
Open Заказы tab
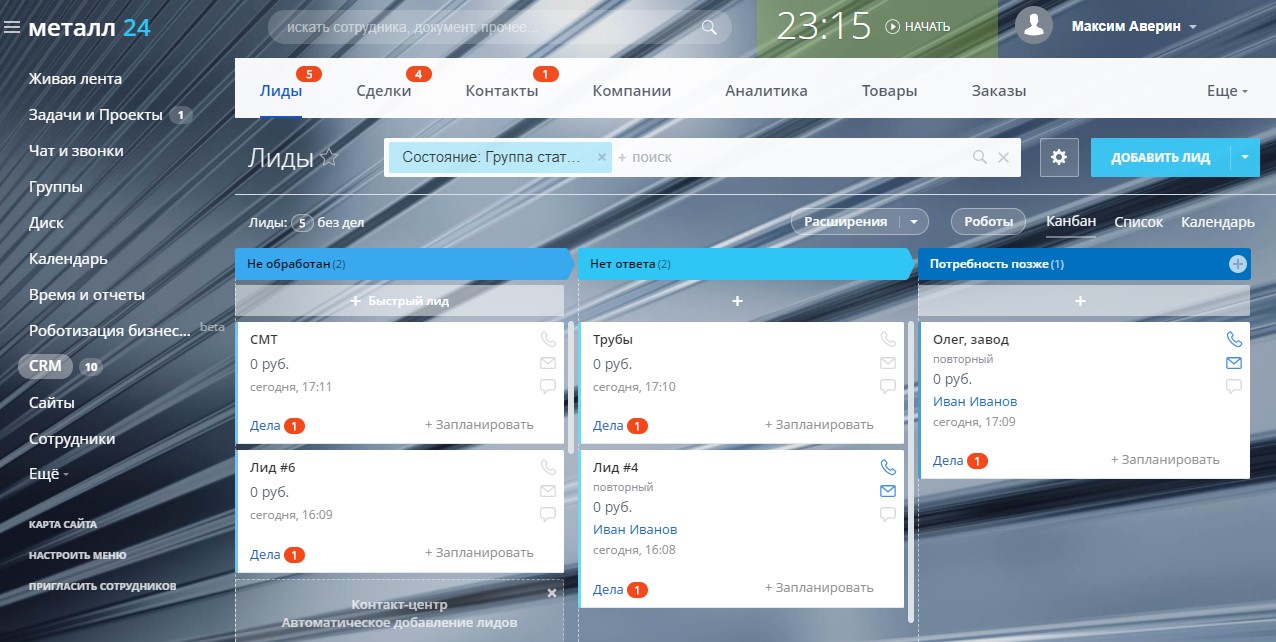pyautogui.click(x=999, y=91)
